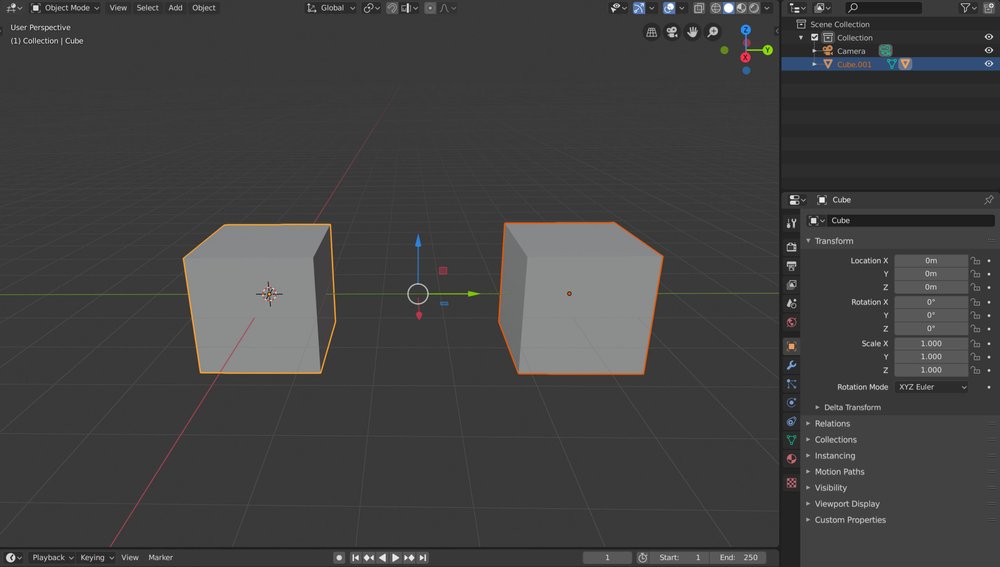Expand the Delta Transform section
The image size is (1000, 567).
(x=851, y=407)
